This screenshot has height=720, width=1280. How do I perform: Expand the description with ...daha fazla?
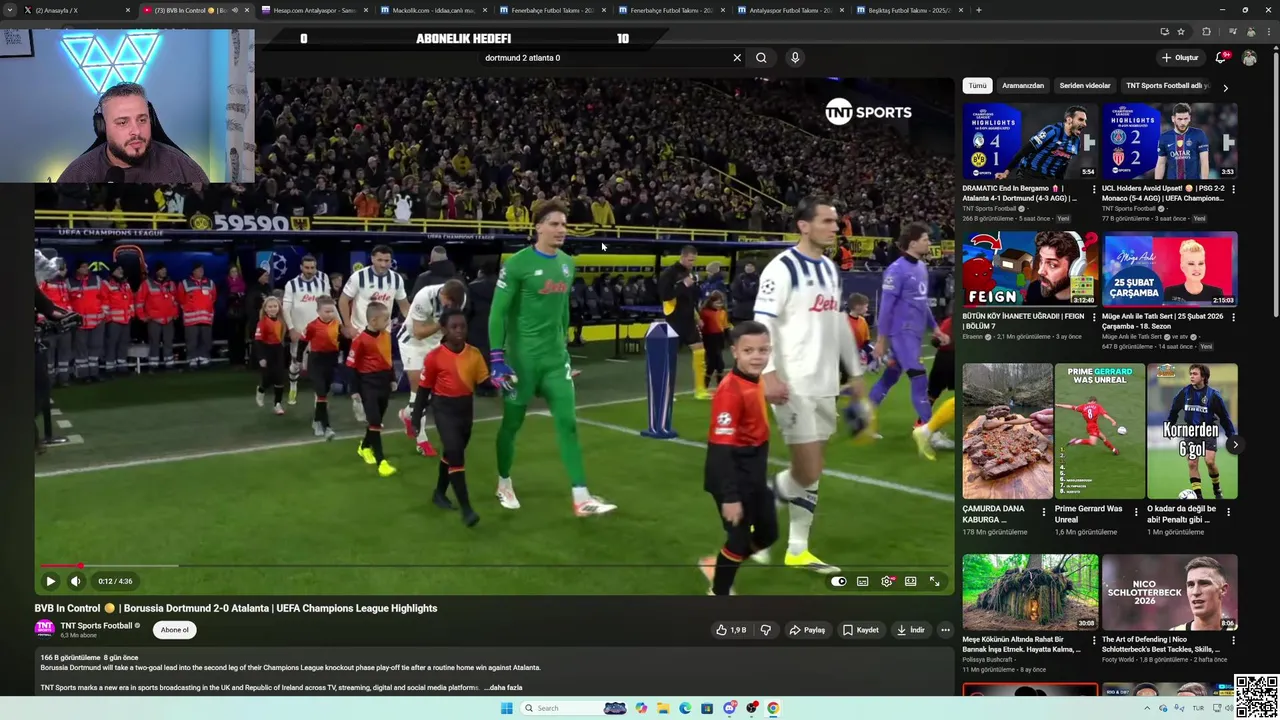(503, 688)
